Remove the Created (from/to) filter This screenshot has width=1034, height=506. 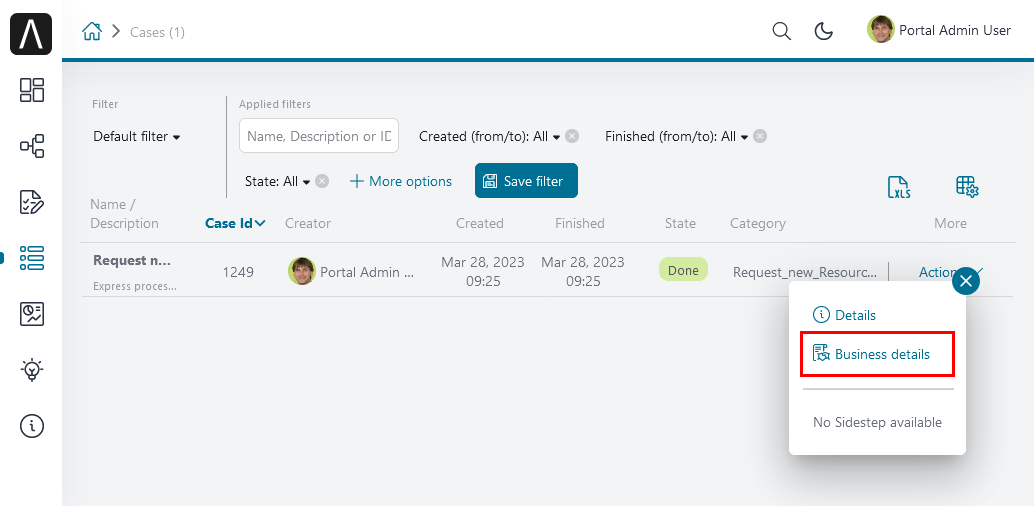tap(572, 137)
